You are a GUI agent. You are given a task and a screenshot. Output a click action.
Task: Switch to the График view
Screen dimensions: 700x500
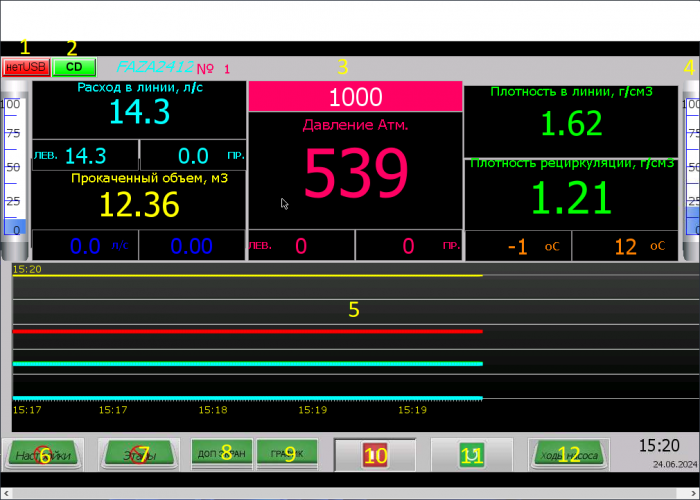point(287,454)
